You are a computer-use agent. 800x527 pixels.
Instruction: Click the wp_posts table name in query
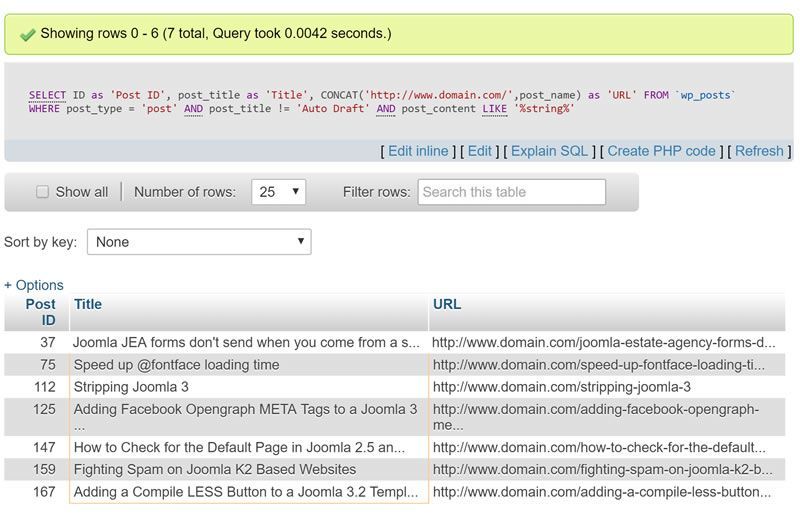click(x=706, y=95)
